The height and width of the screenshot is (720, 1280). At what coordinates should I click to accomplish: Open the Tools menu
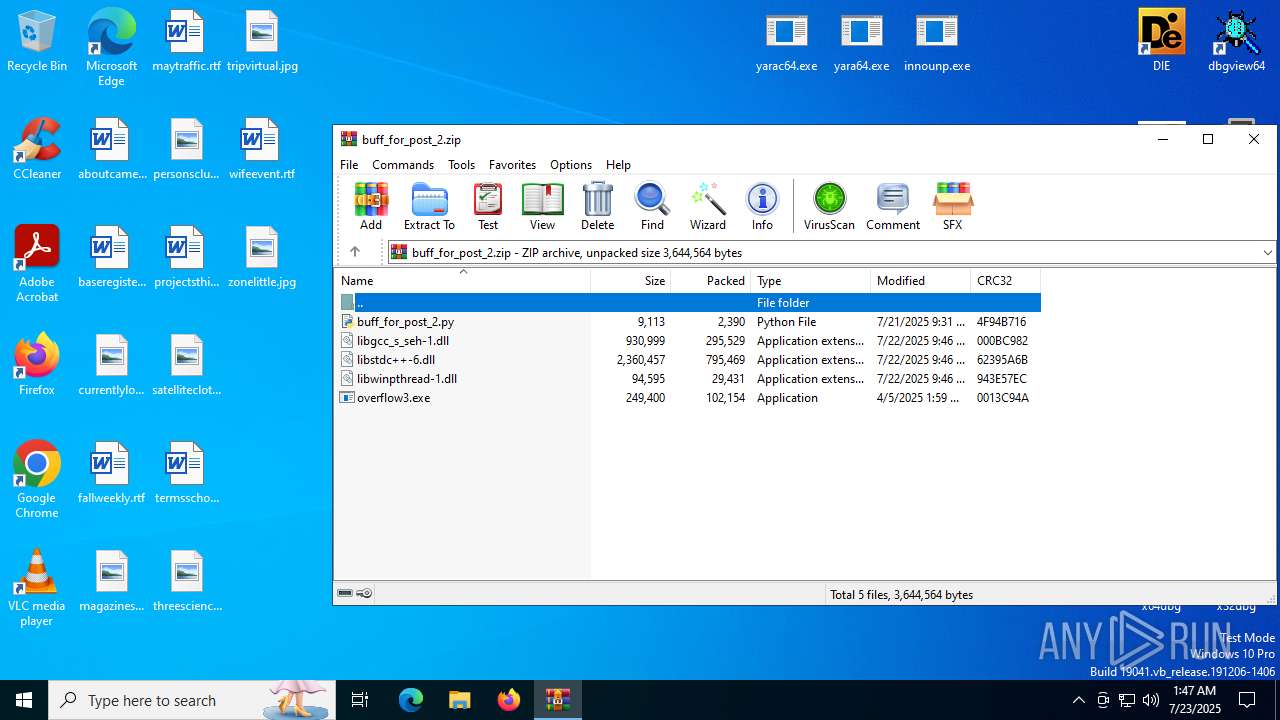tap(461, 165)
